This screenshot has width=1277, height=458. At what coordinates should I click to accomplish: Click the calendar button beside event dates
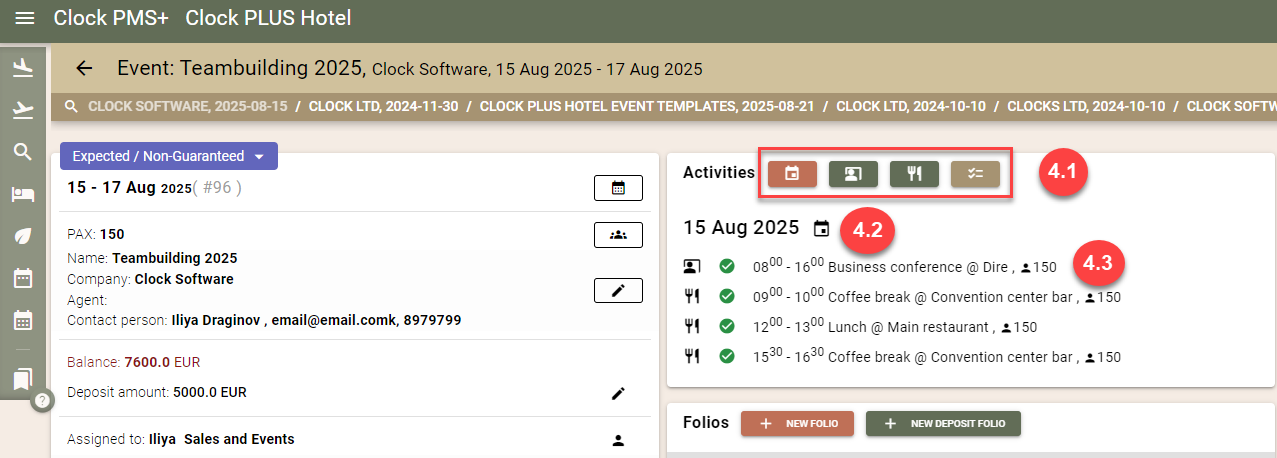tap(618, 187)
